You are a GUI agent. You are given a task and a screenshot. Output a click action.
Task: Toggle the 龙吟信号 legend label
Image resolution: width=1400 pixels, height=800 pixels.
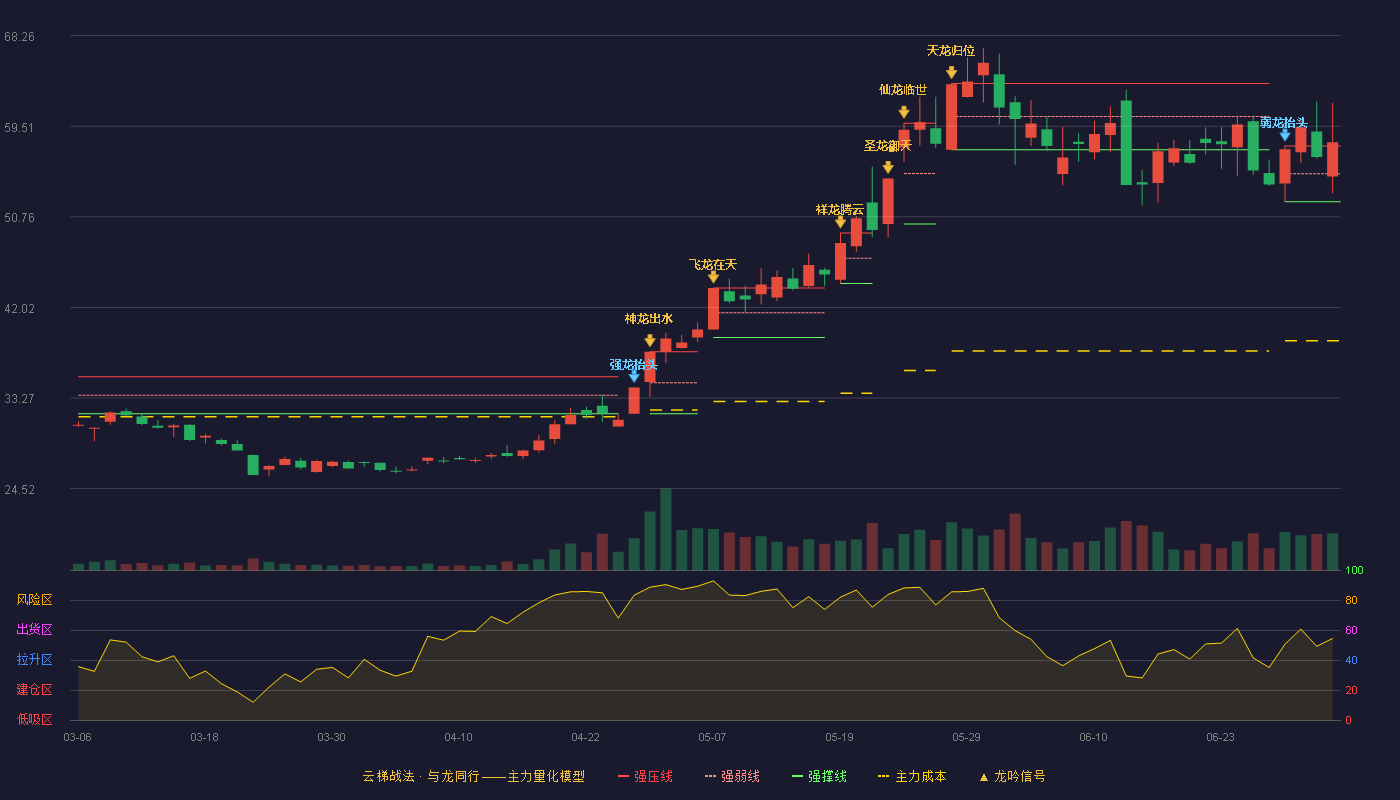click(1020, 776)
